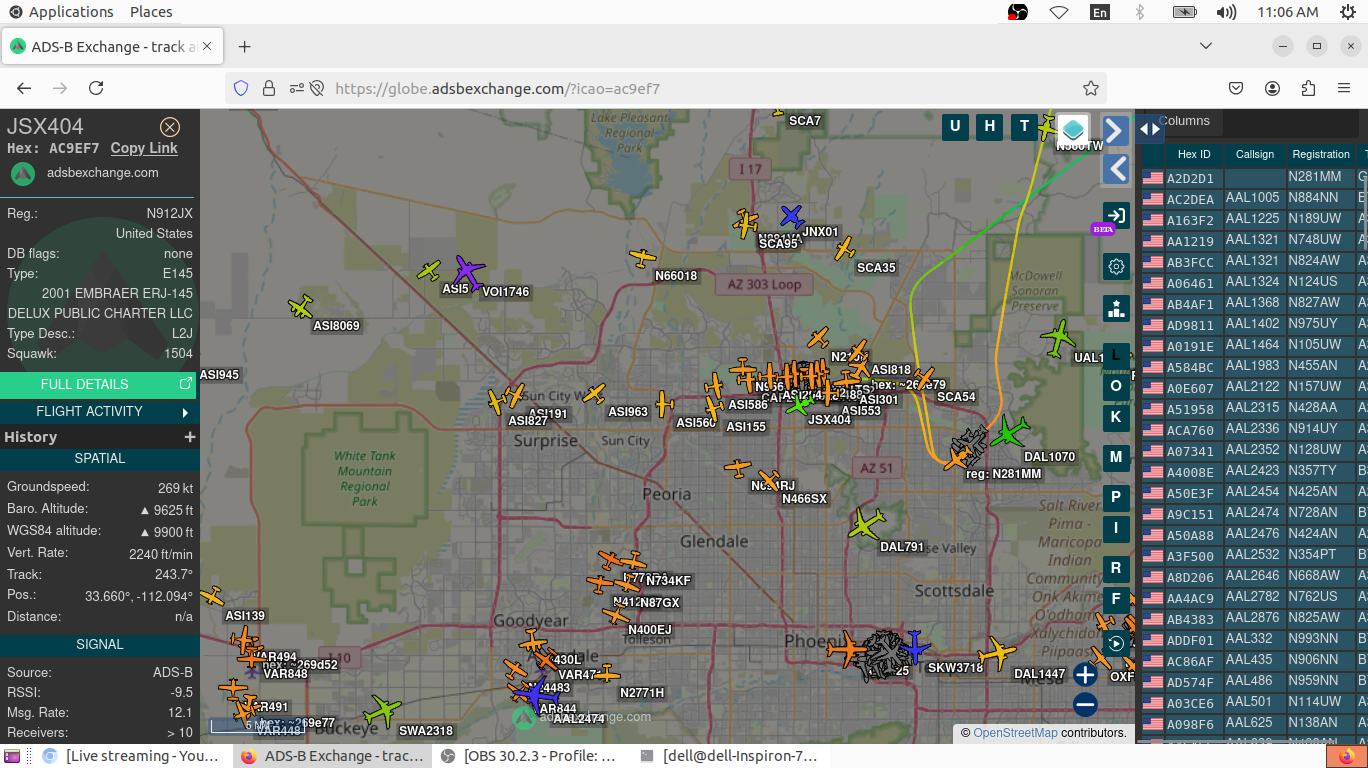Toggle the P map option button
Image resolution: width=1368 pixels, height=768 pixels.
tap(1116, 497)
